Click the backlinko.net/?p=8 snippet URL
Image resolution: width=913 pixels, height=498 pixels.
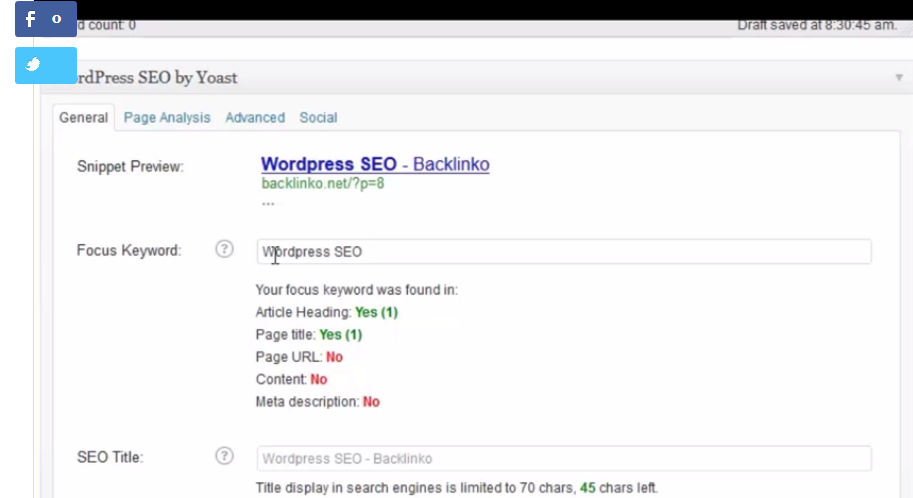click(x=323, y=183)
